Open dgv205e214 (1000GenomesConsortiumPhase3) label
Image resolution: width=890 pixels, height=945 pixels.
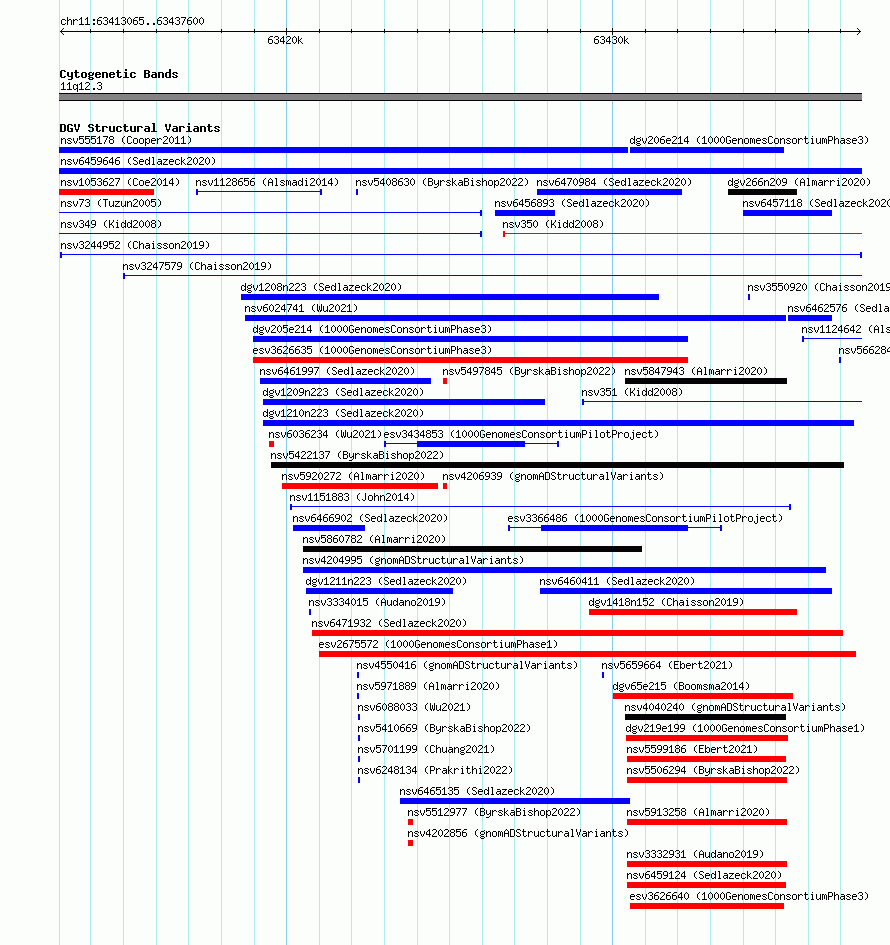click(x=372, y=330)
